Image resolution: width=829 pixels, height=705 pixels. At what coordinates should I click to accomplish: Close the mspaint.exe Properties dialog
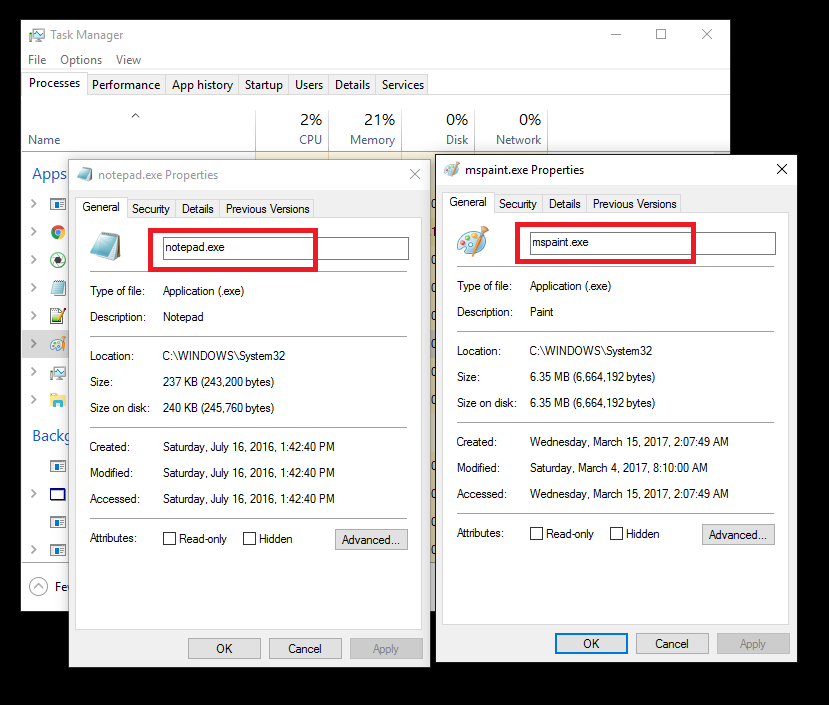pos(781,169)
